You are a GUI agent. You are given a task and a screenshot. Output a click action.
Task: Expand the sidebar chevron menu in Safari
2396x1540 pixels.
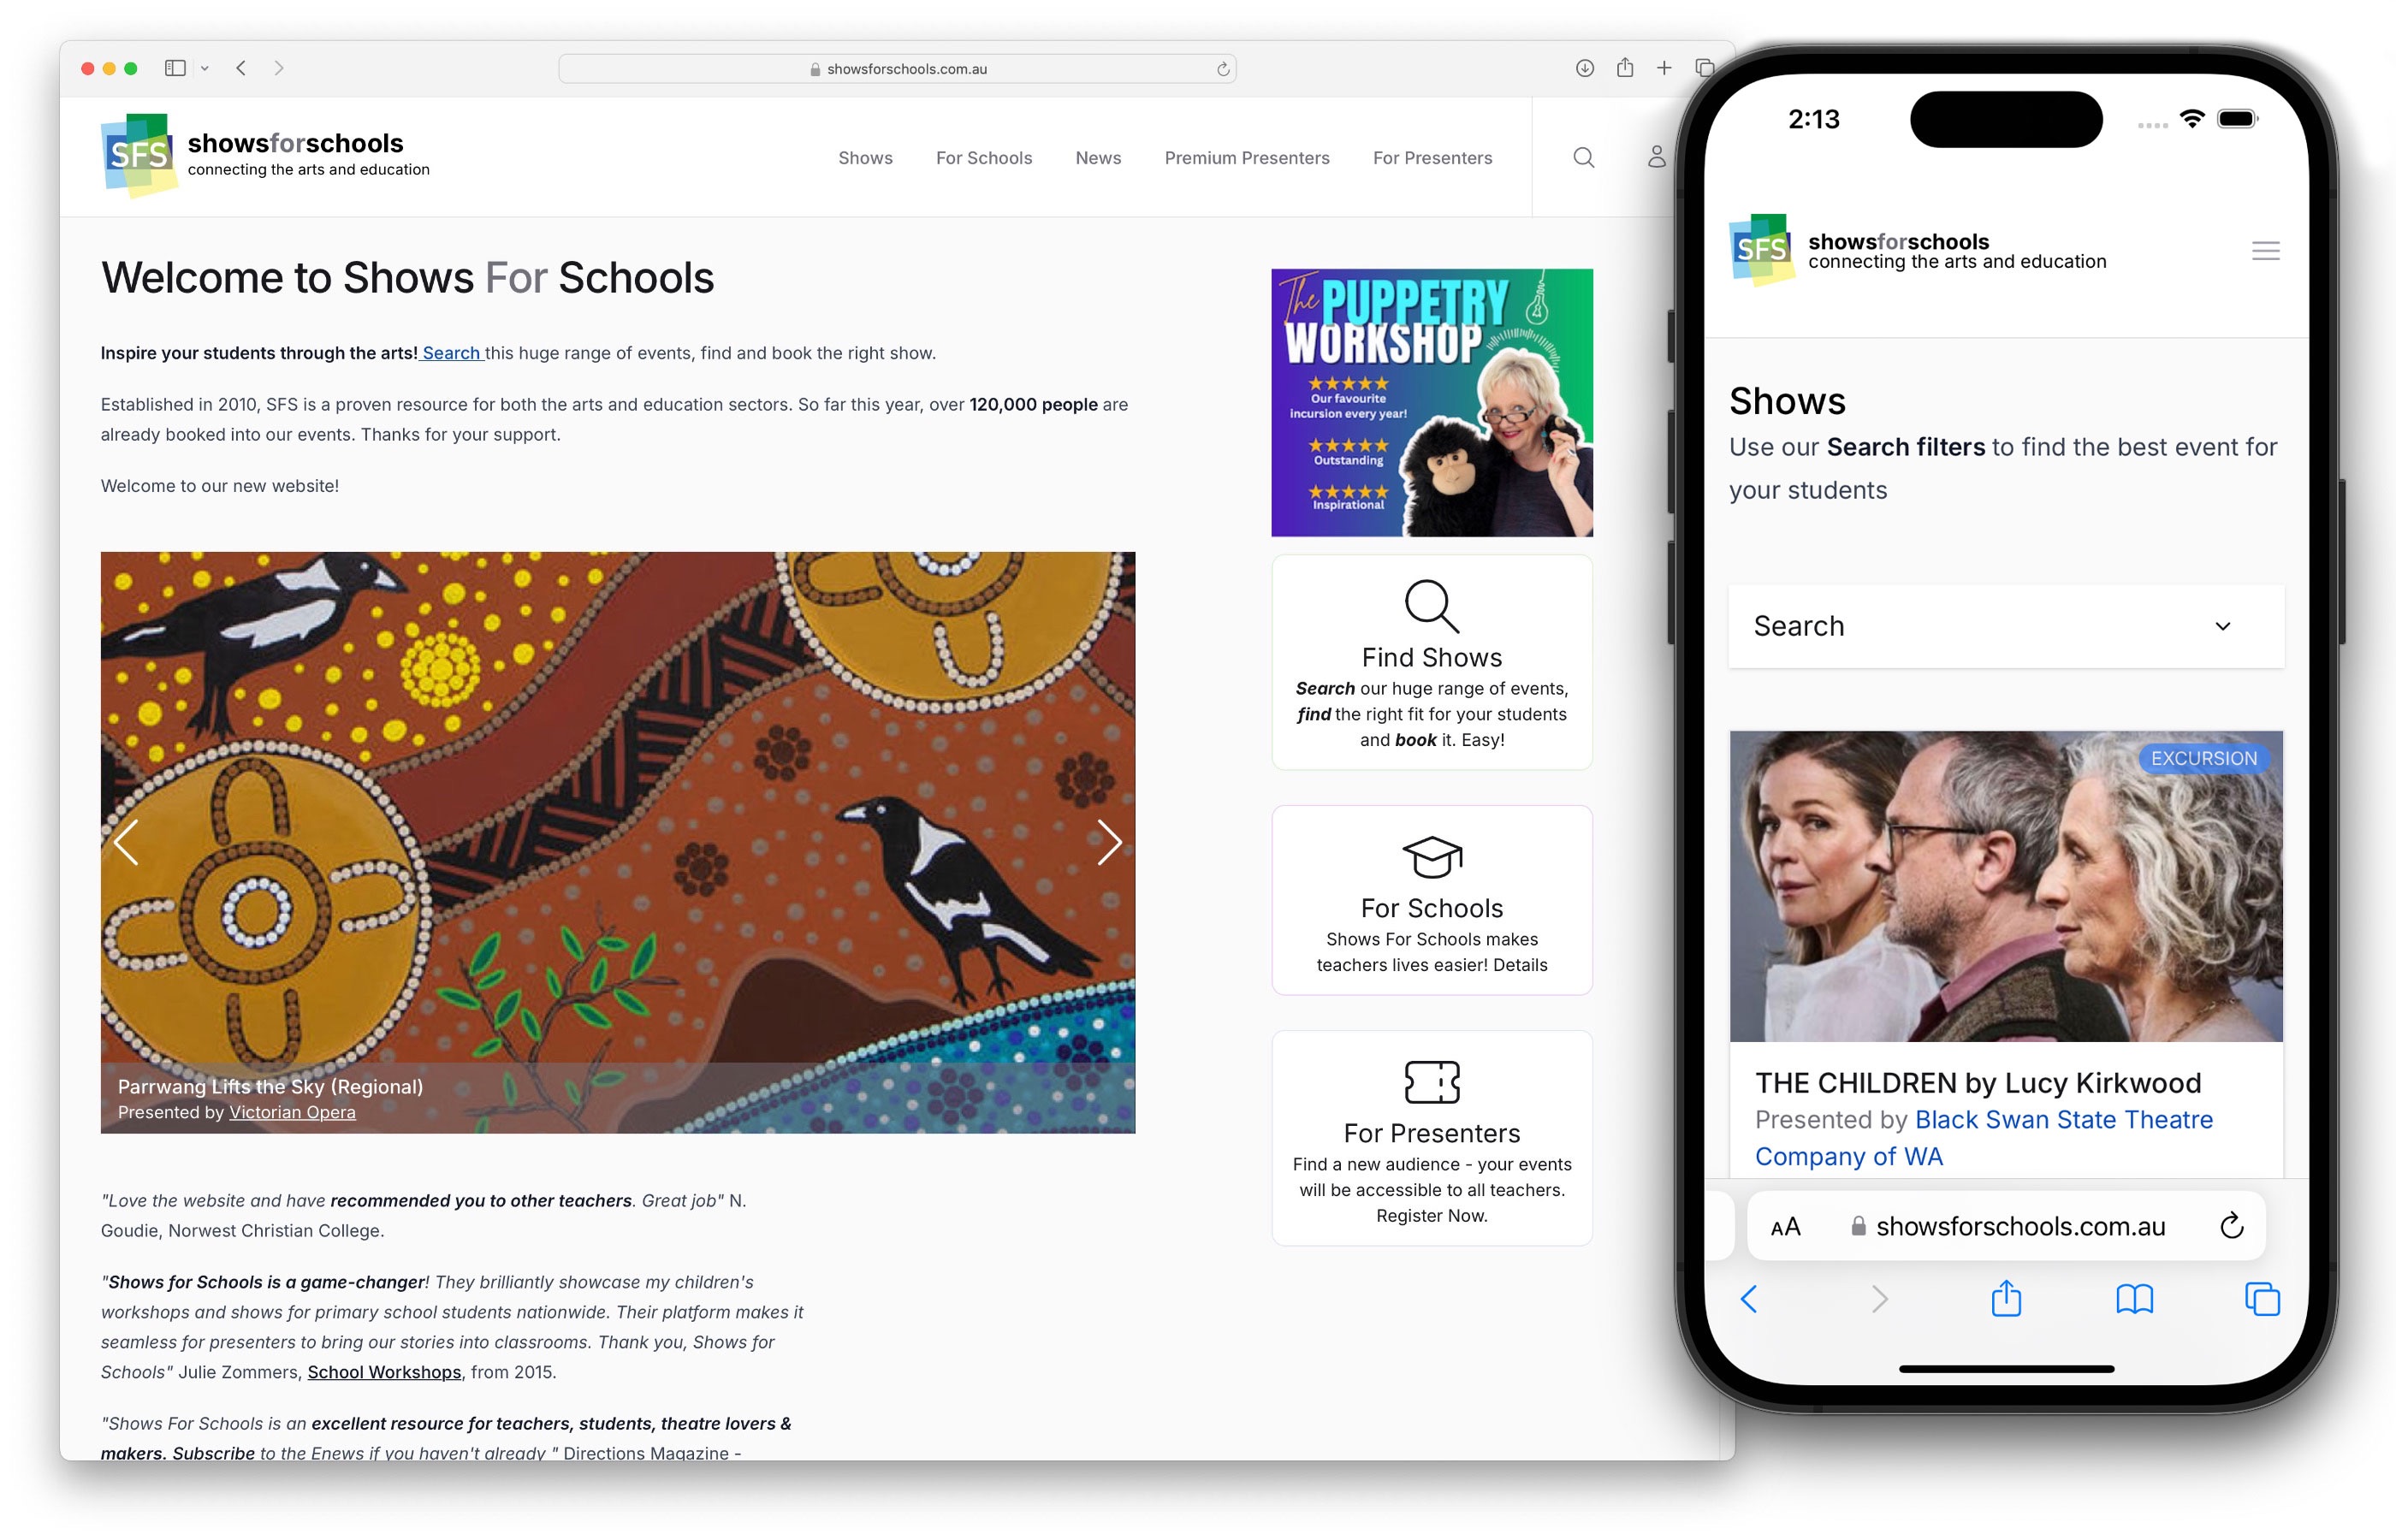coord(204,68)
